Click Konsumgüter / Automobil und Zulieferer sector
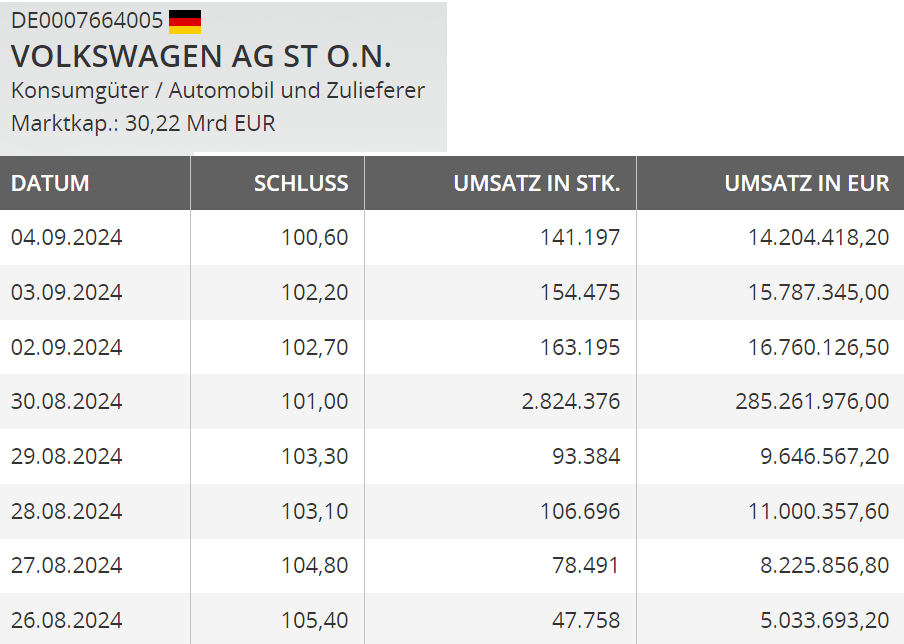Viewport: 904px width, 644px height. tap(218, 90)
